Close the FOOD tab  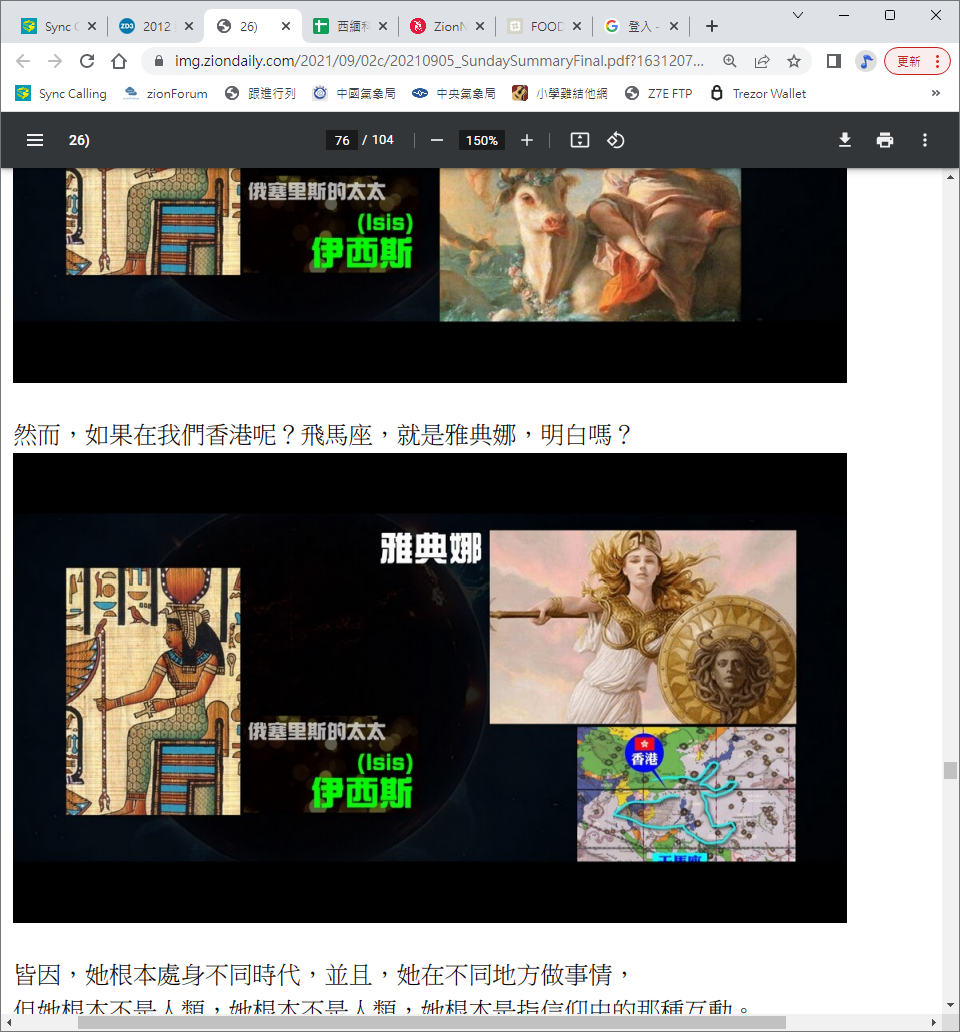(x=576, y=26)
